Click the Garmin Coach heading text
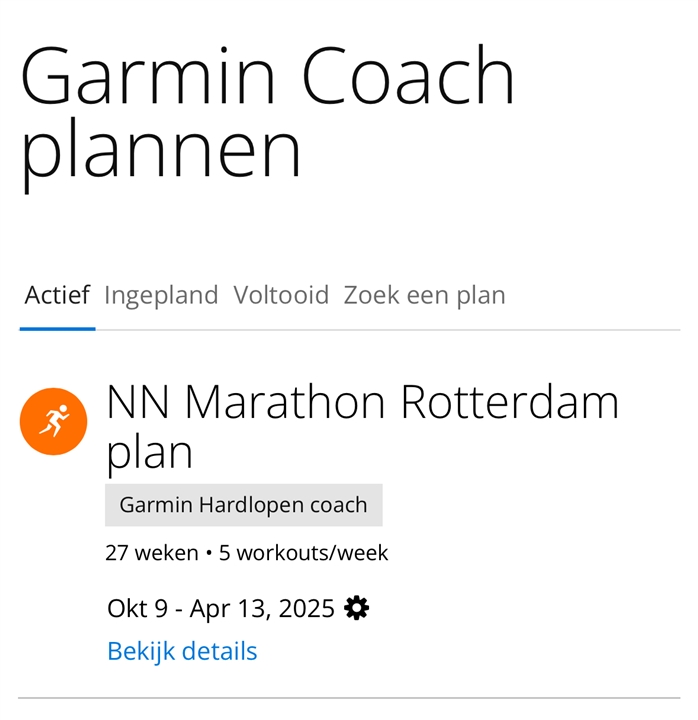 (x=267, y=75)
